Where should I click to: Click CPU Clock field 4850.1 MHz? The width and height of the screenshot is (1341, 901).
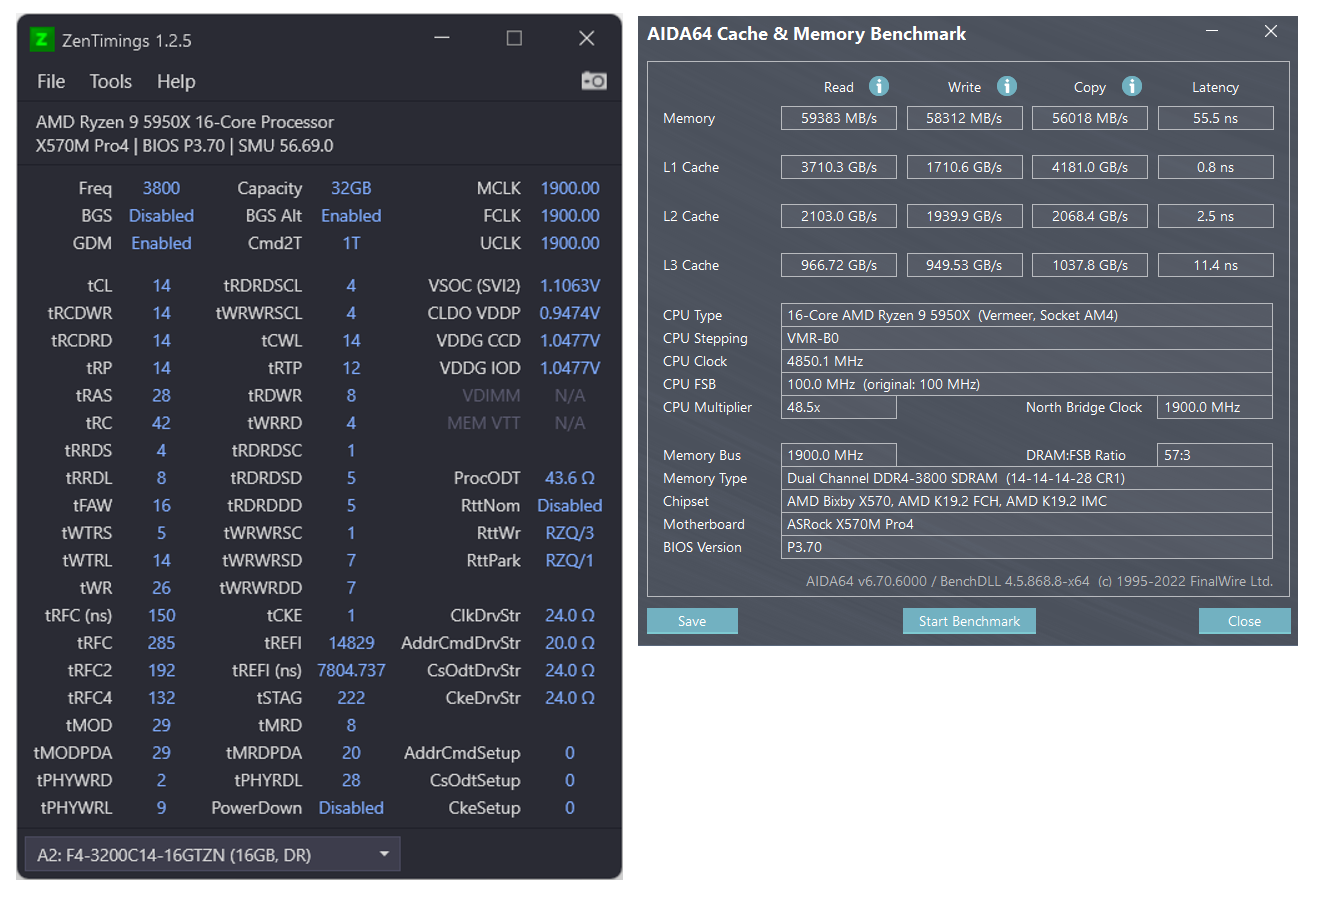click(1026, 361)
